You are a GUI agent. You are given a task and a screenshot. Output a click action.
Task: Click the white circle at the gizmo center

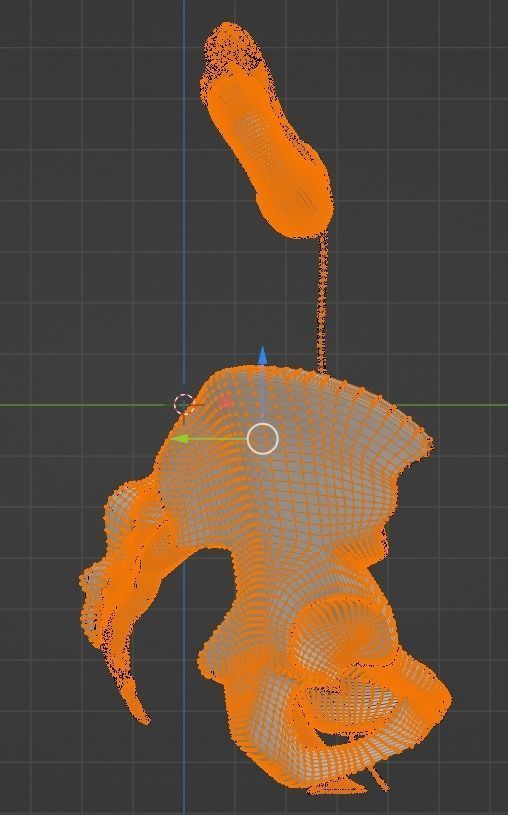pyautogui.click(x=263, y=439)
